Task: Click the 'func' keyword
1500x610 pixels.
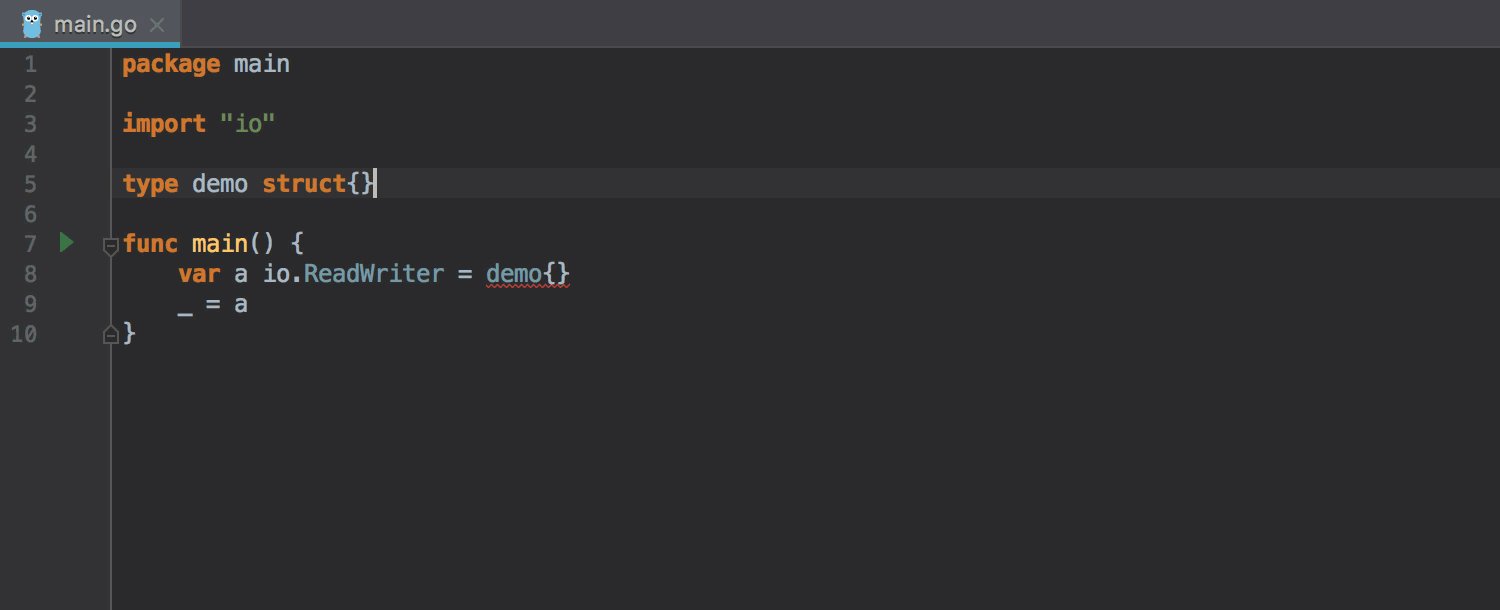Action: (150, 243)
